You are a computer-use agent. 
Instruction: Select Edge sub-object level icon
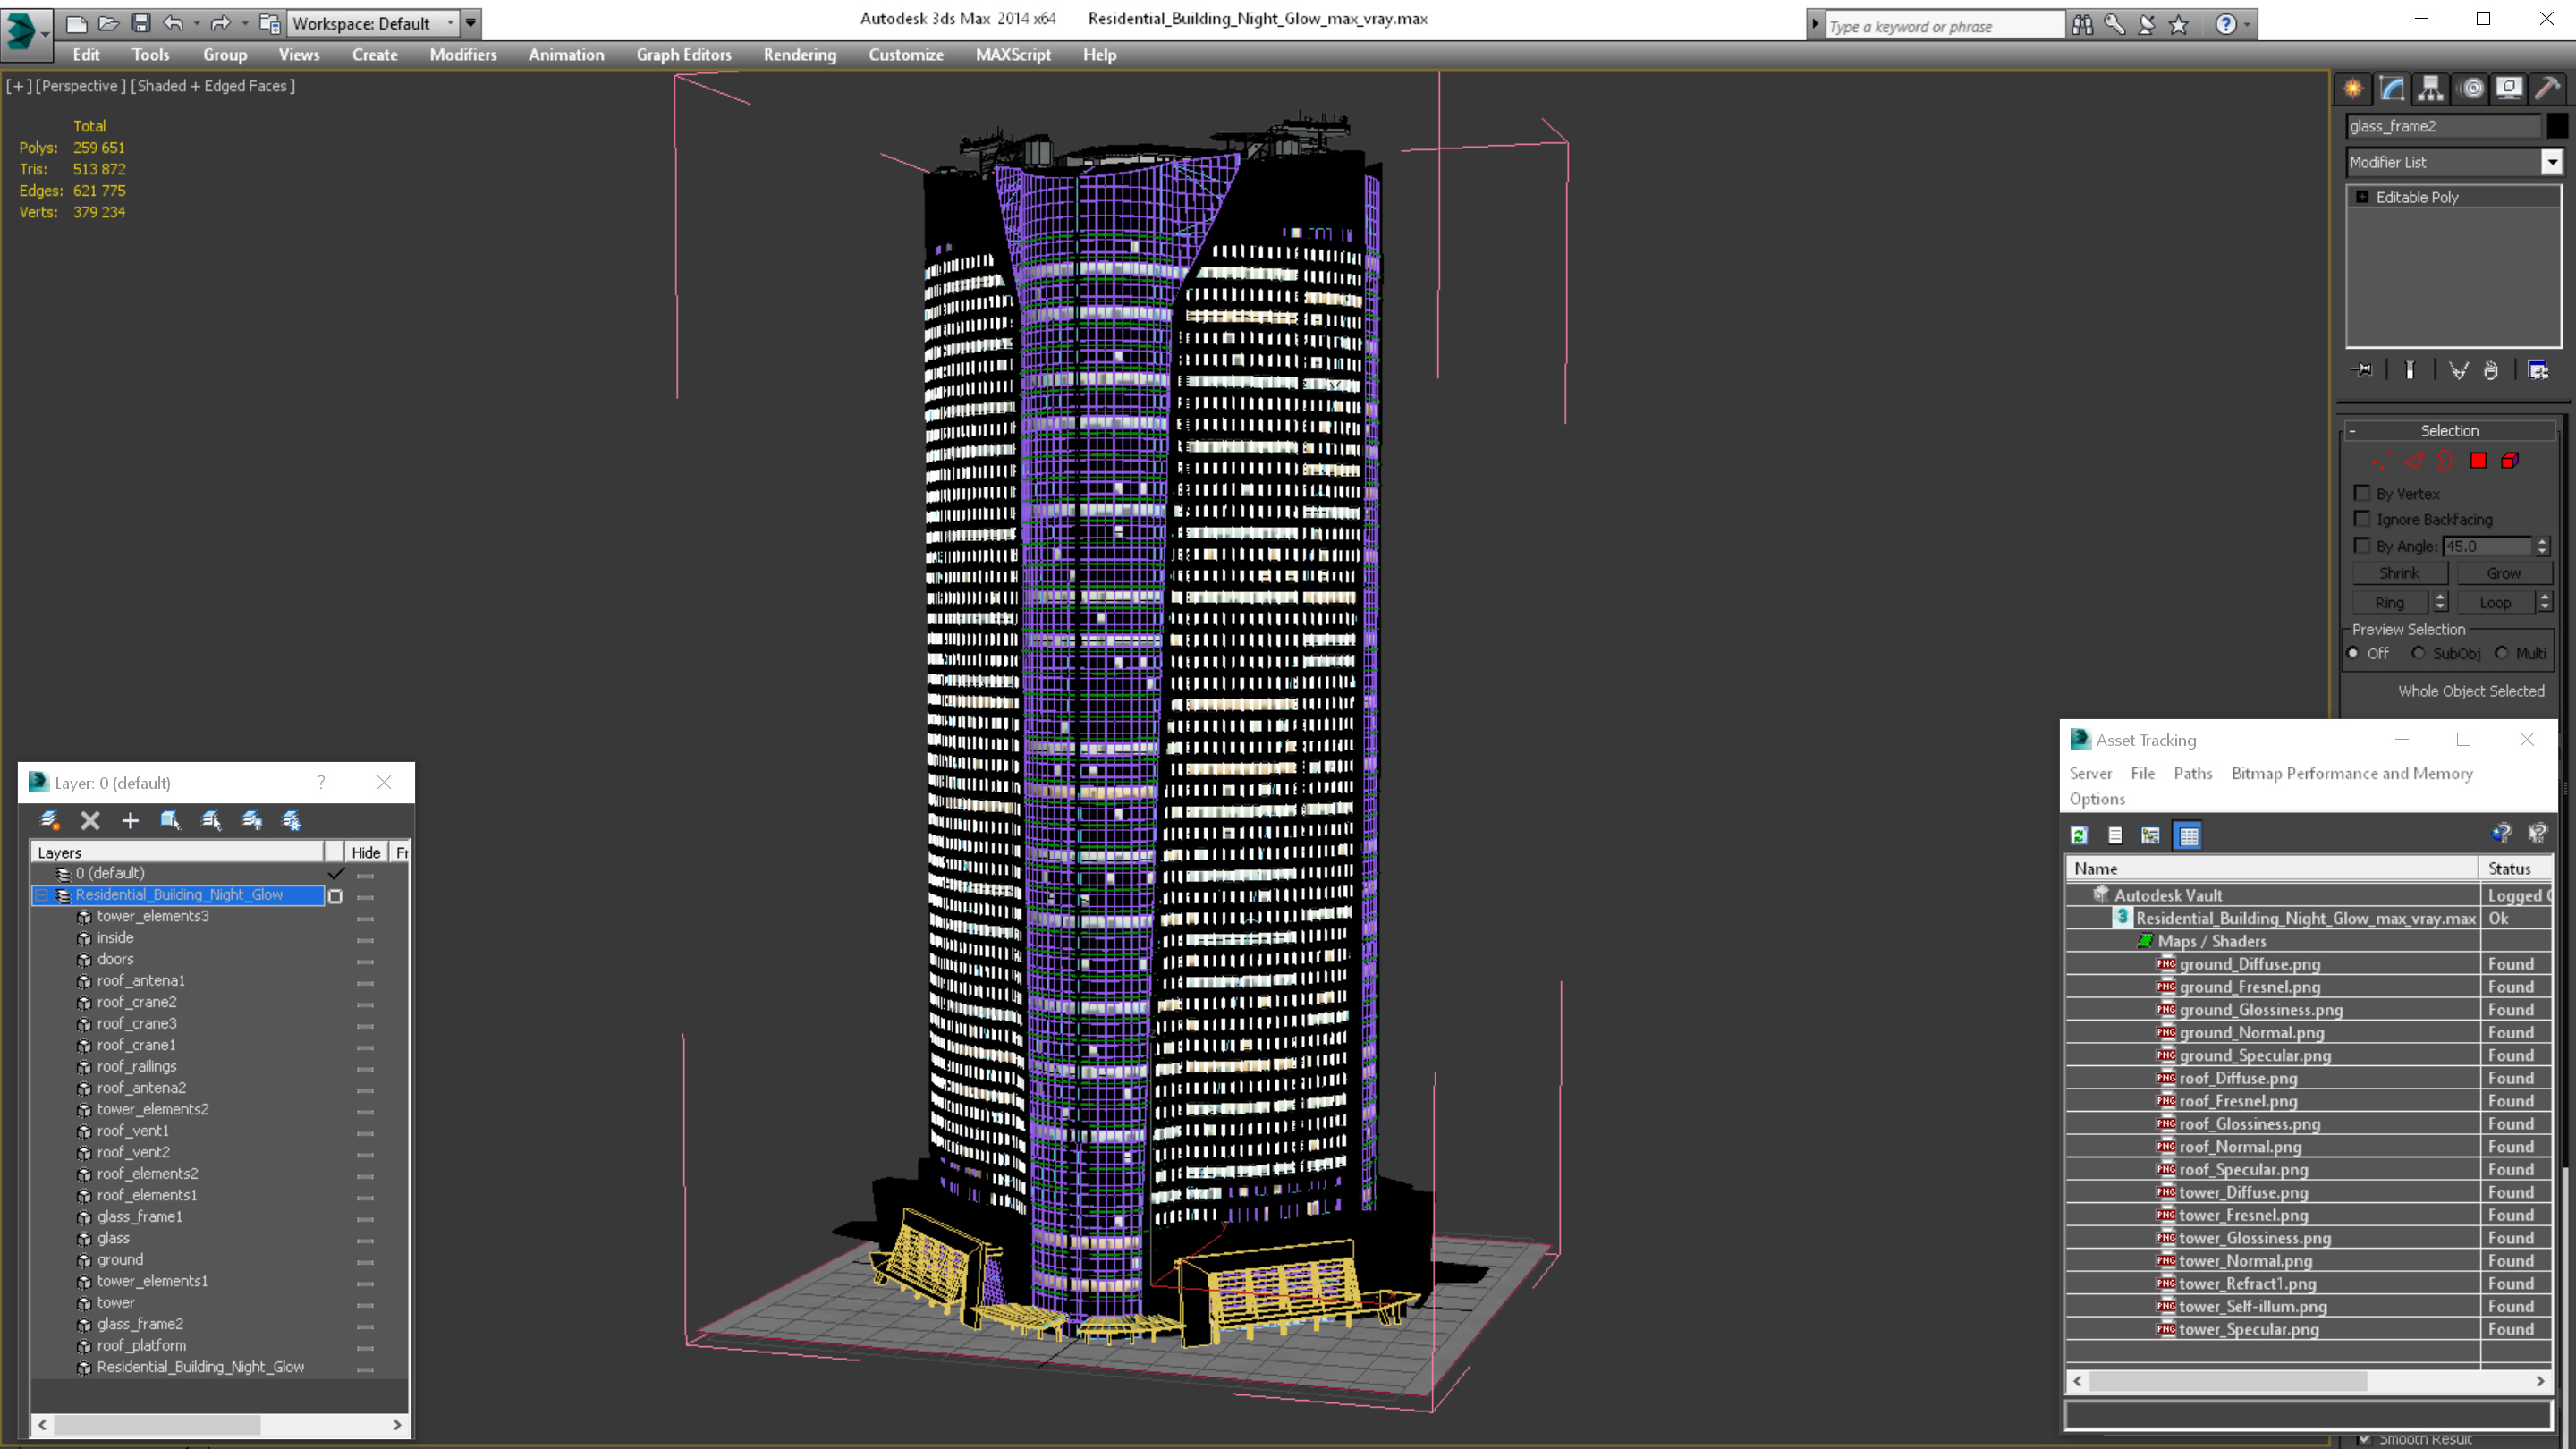[2415, 461]
